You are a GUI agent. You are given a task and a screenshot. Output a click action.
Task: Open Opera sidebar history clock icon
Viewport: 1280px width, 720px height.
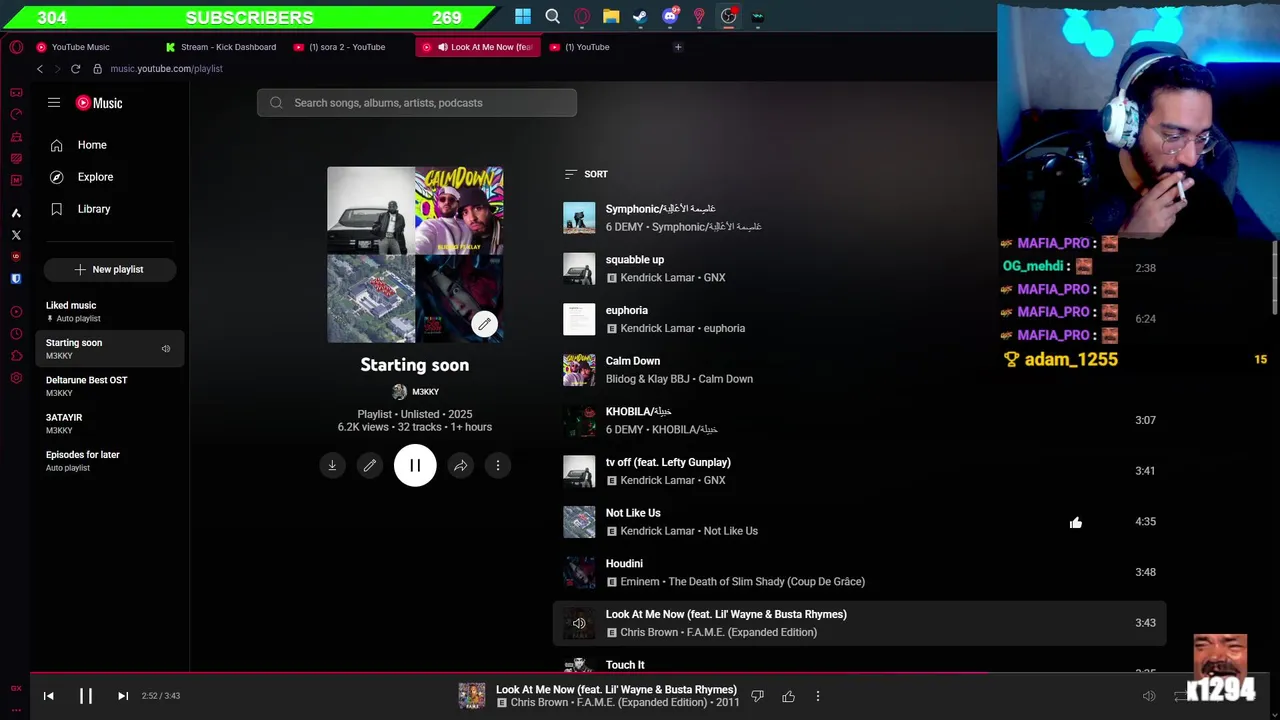coord(16,334)
